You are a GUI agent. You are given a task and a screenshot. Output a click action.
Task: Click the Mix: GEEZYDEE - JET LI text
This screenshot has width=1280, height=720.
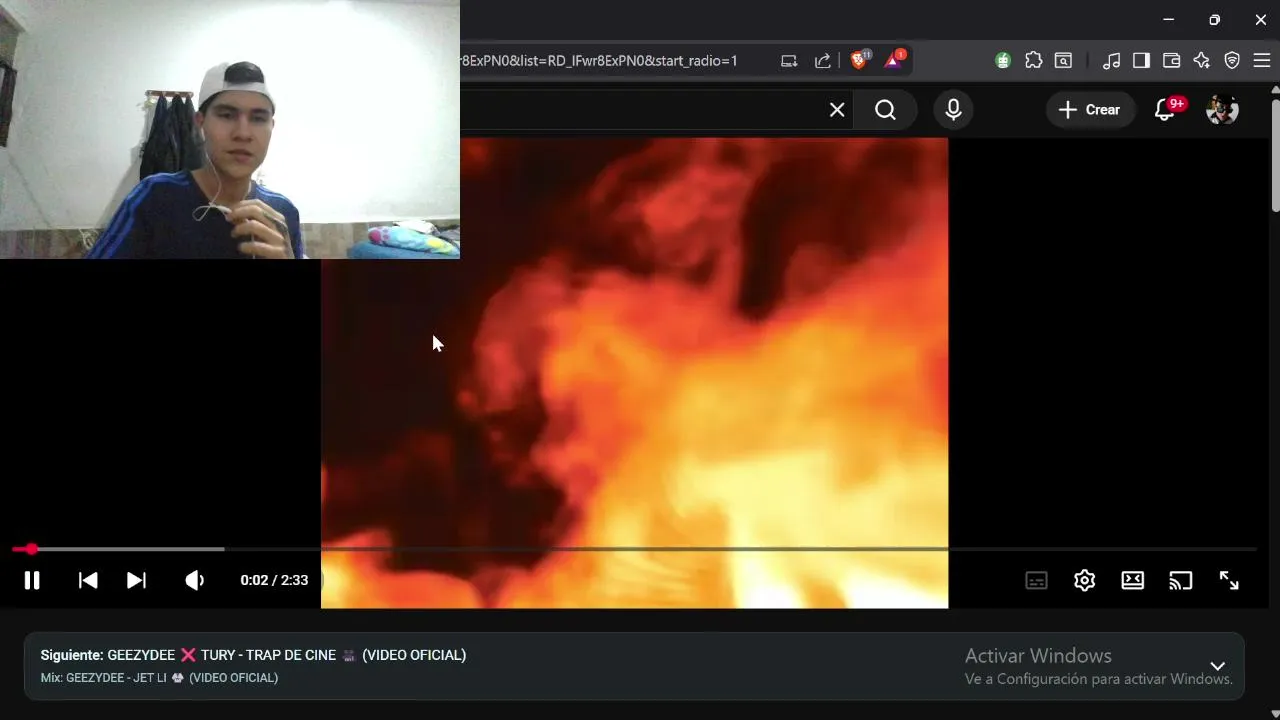(x=159, y=678)
